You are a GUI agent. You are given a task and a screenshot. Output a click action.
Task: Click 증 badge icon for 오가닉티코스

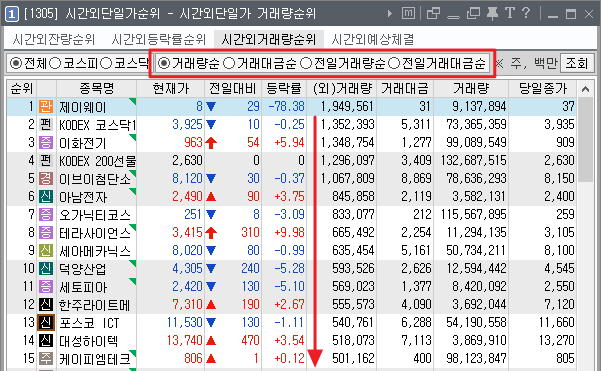46,214
